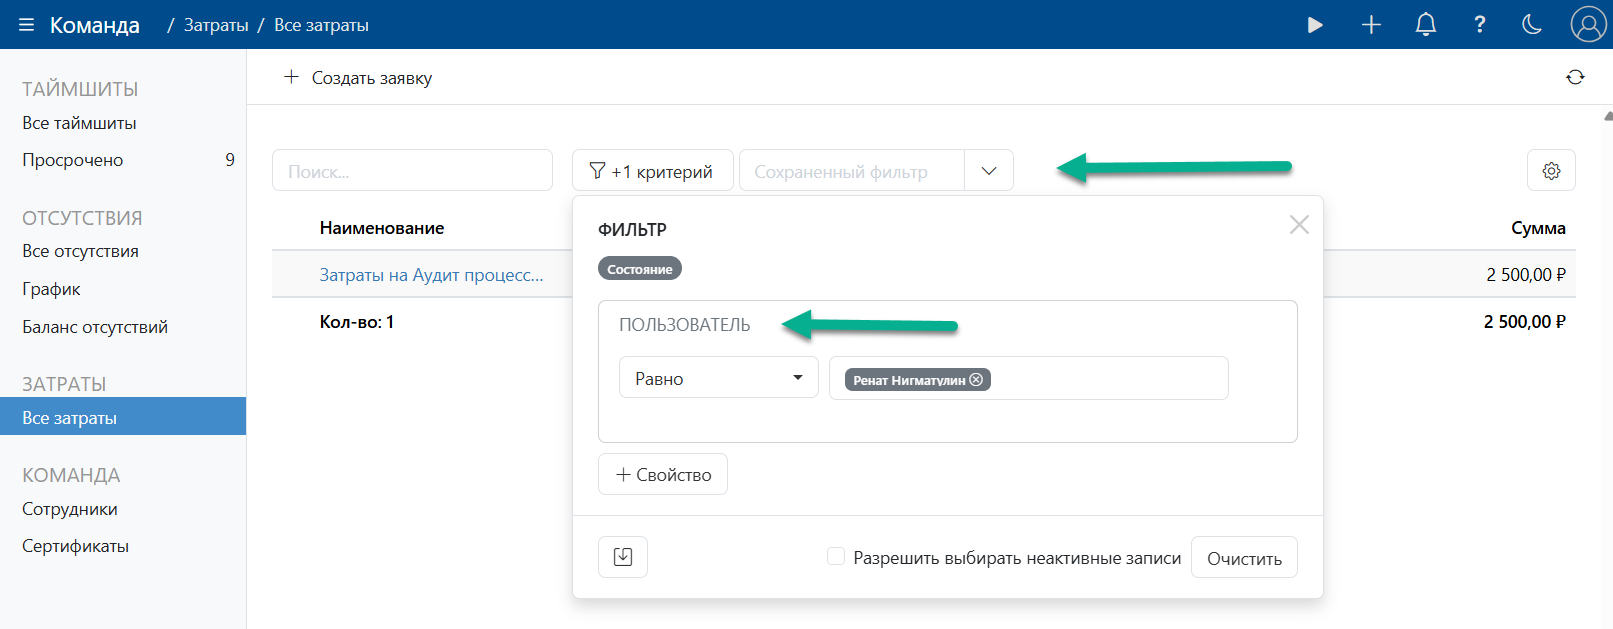Screen dimensions: 1613x629
Task: Add a filter with + Свойство
Action: coord(663,474)
